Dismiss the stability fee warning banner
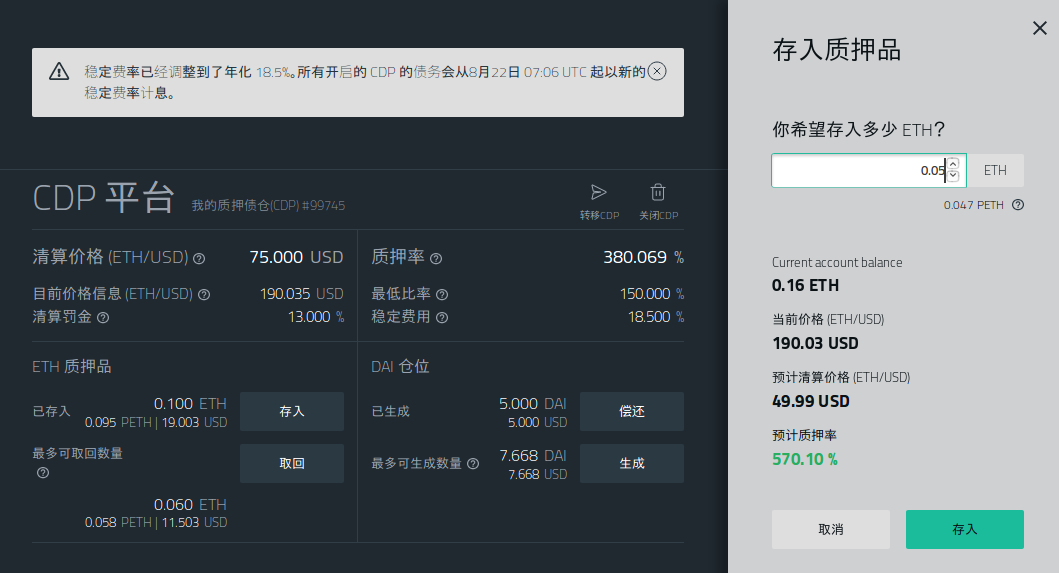Viewport: 1059px width, 573px height. tap(657, 71)
